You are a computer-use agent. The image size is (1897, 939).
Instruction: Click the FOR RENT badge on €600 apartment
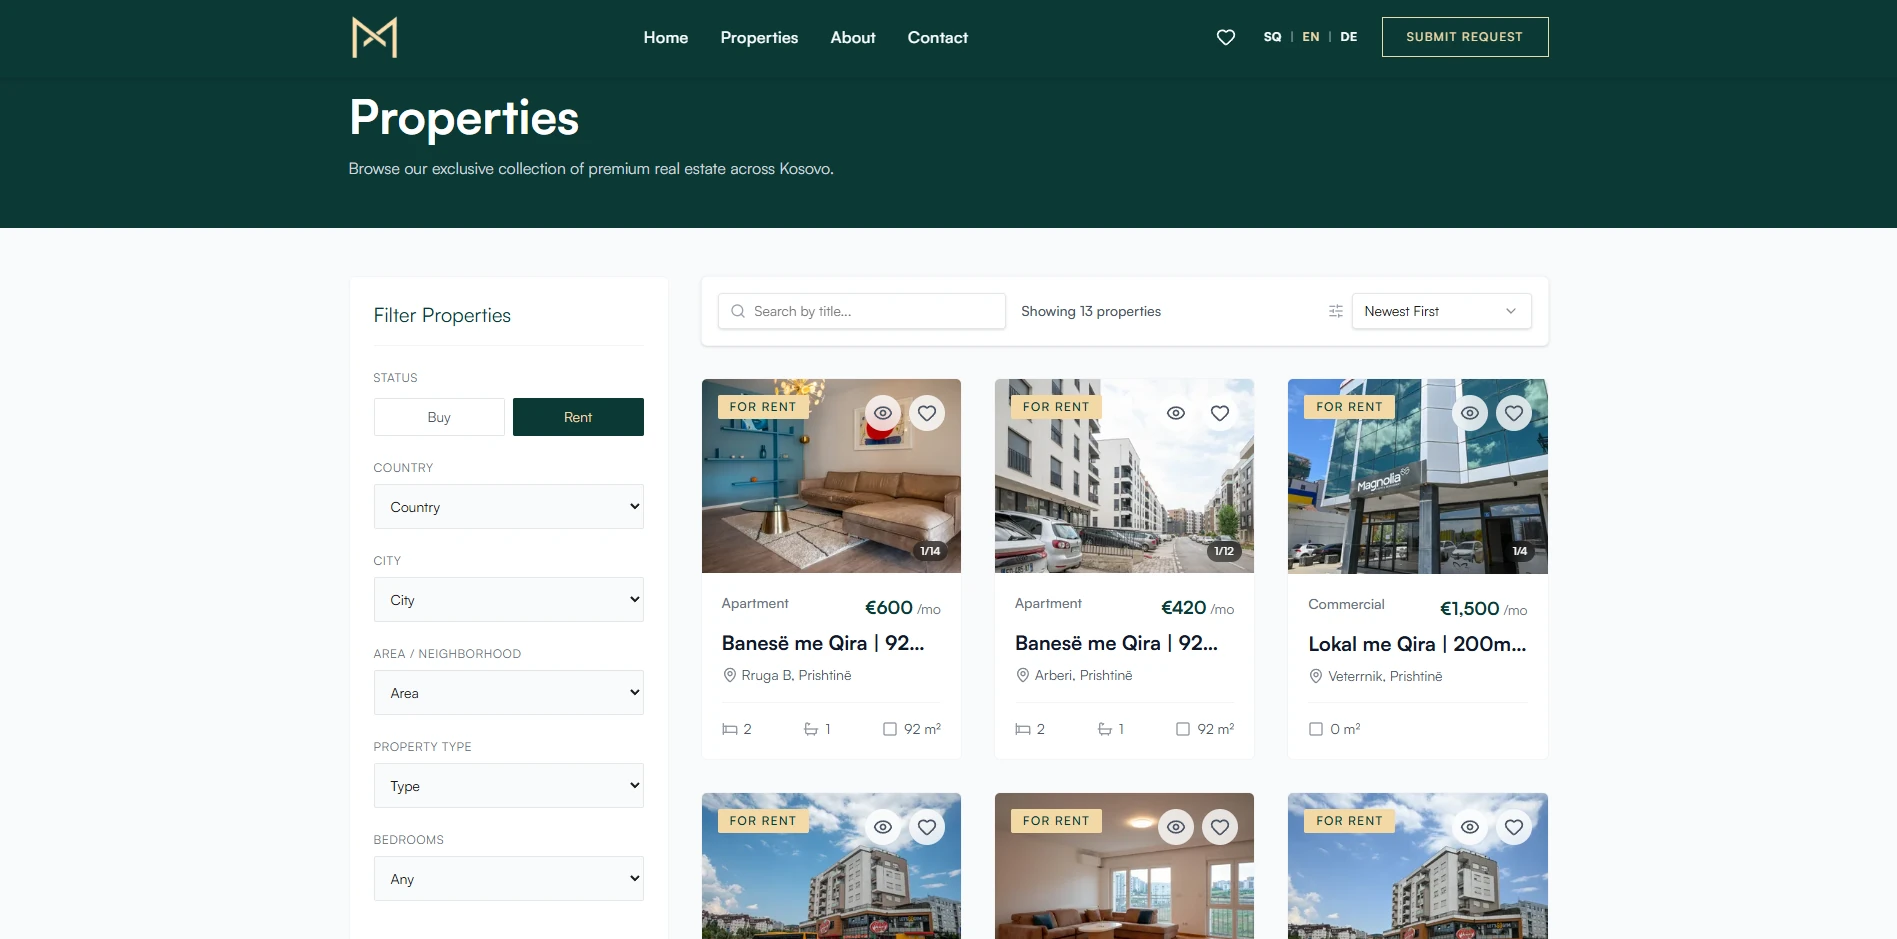763,407
